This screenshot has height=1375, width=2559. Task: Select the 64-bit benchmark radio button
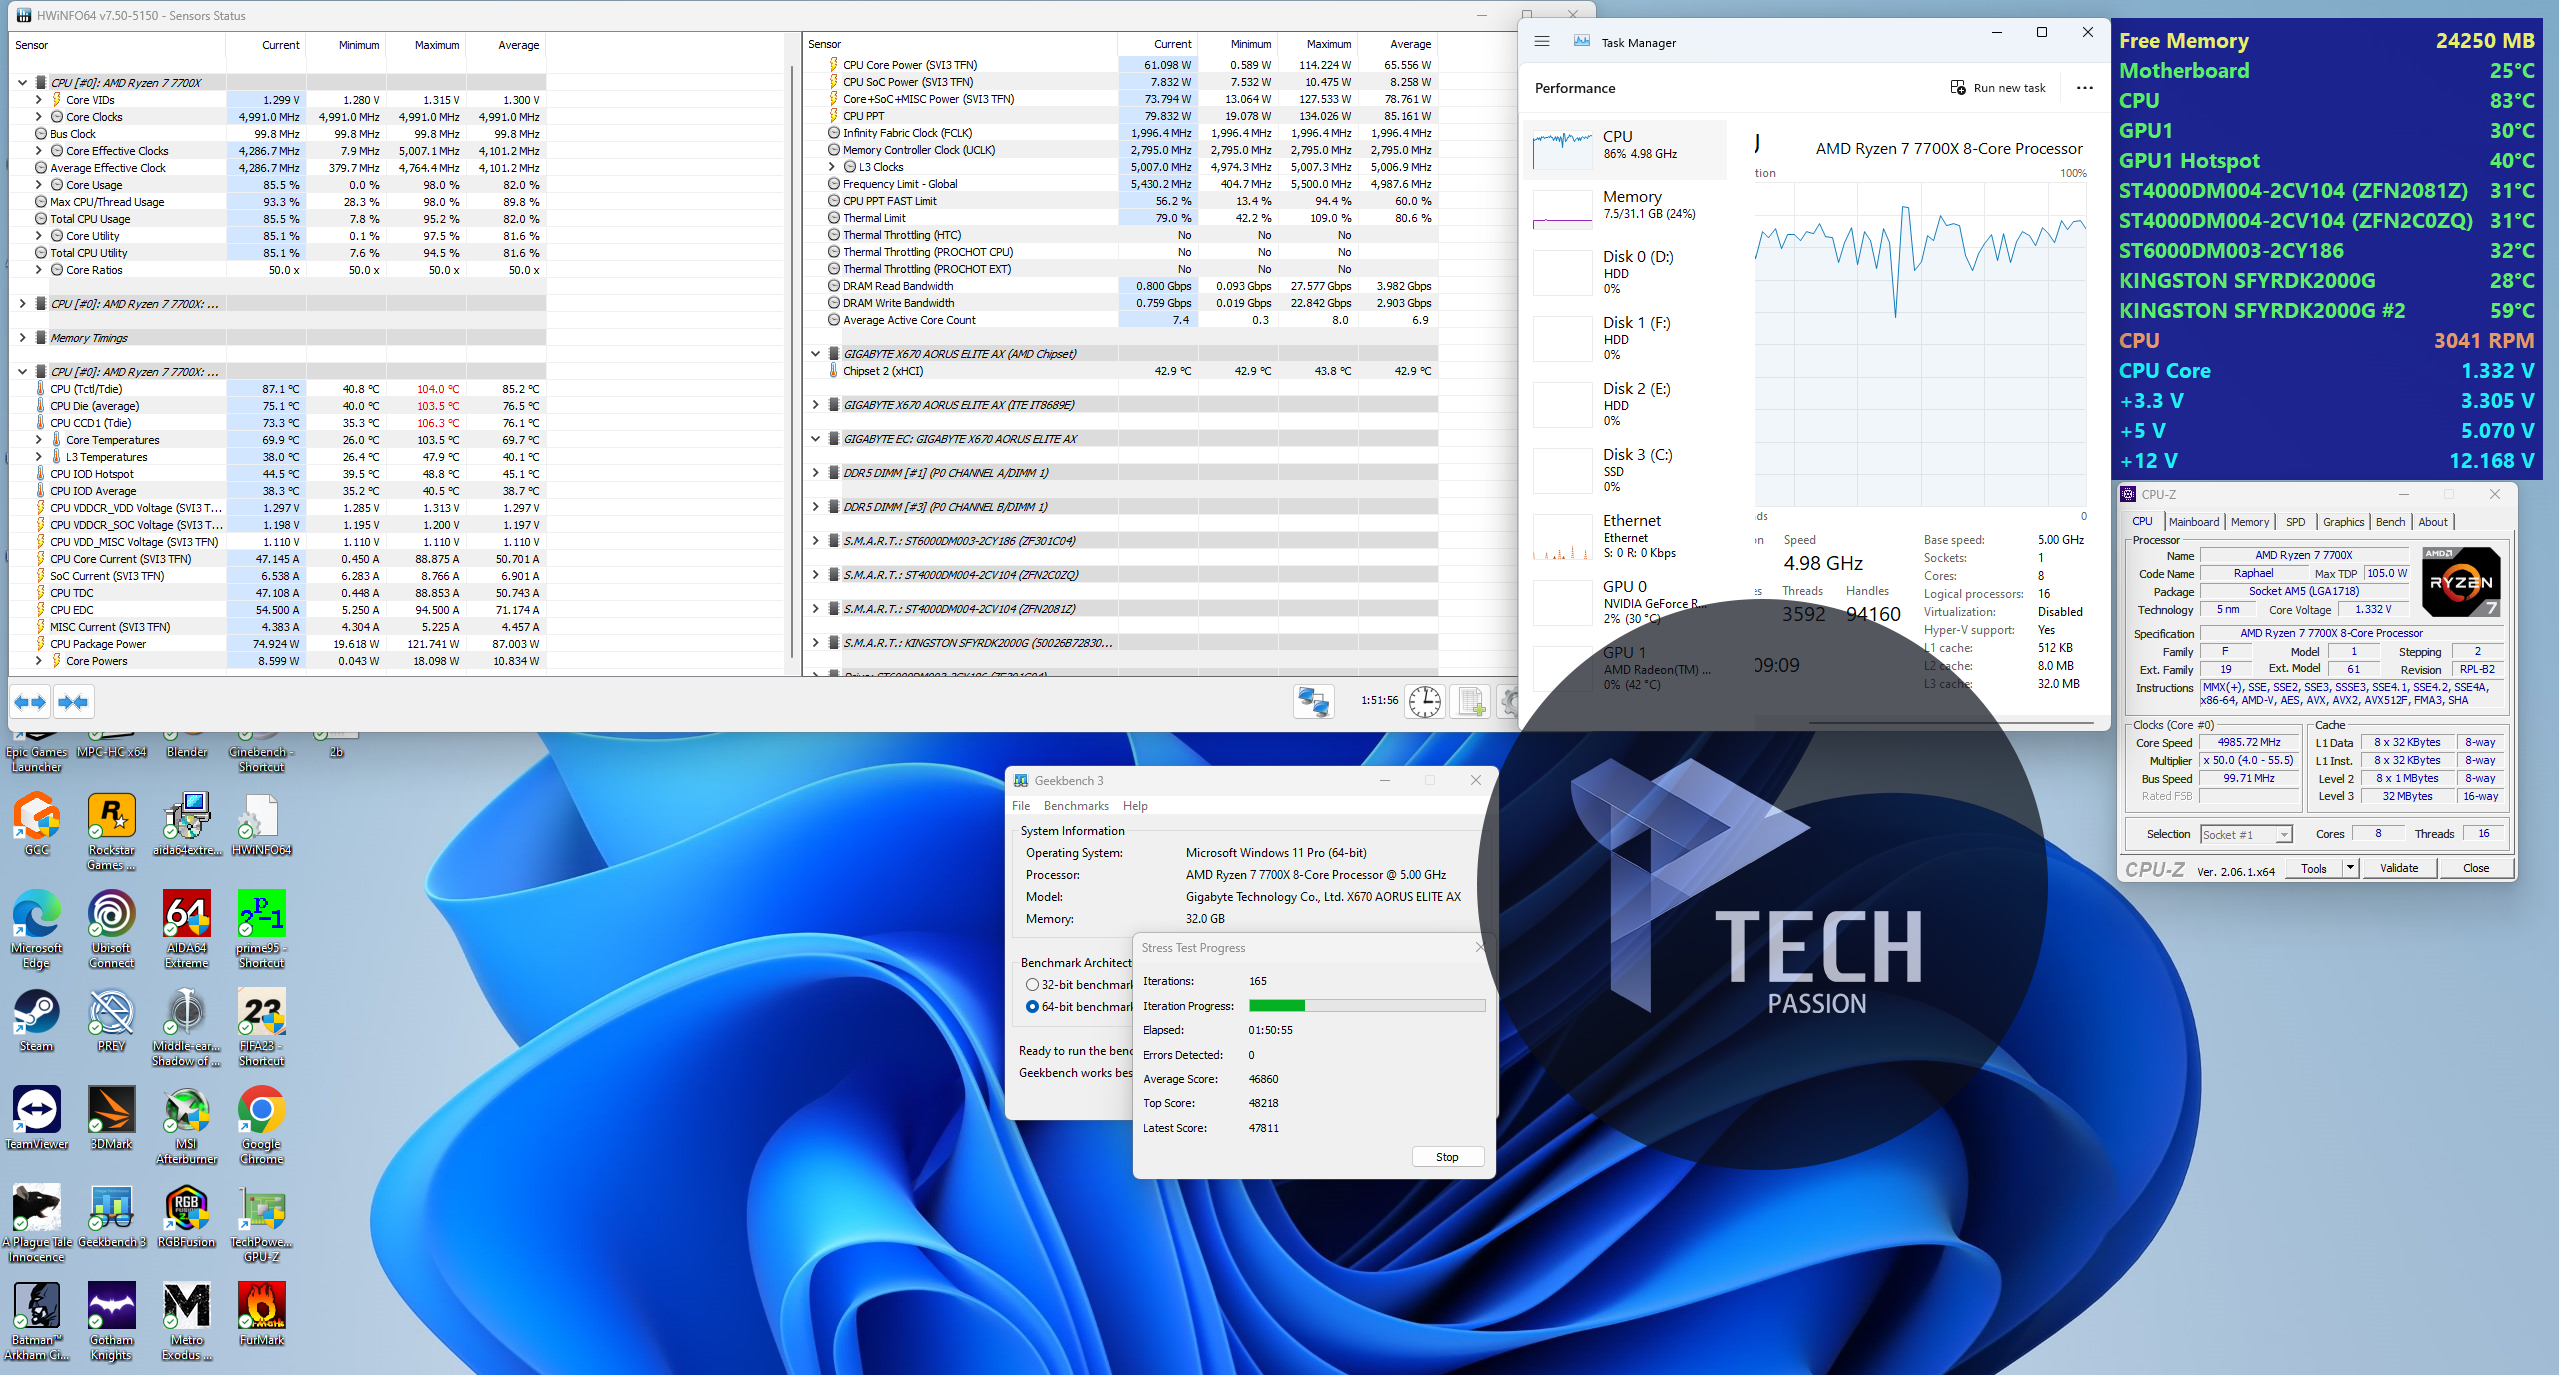point(1032,1007)
